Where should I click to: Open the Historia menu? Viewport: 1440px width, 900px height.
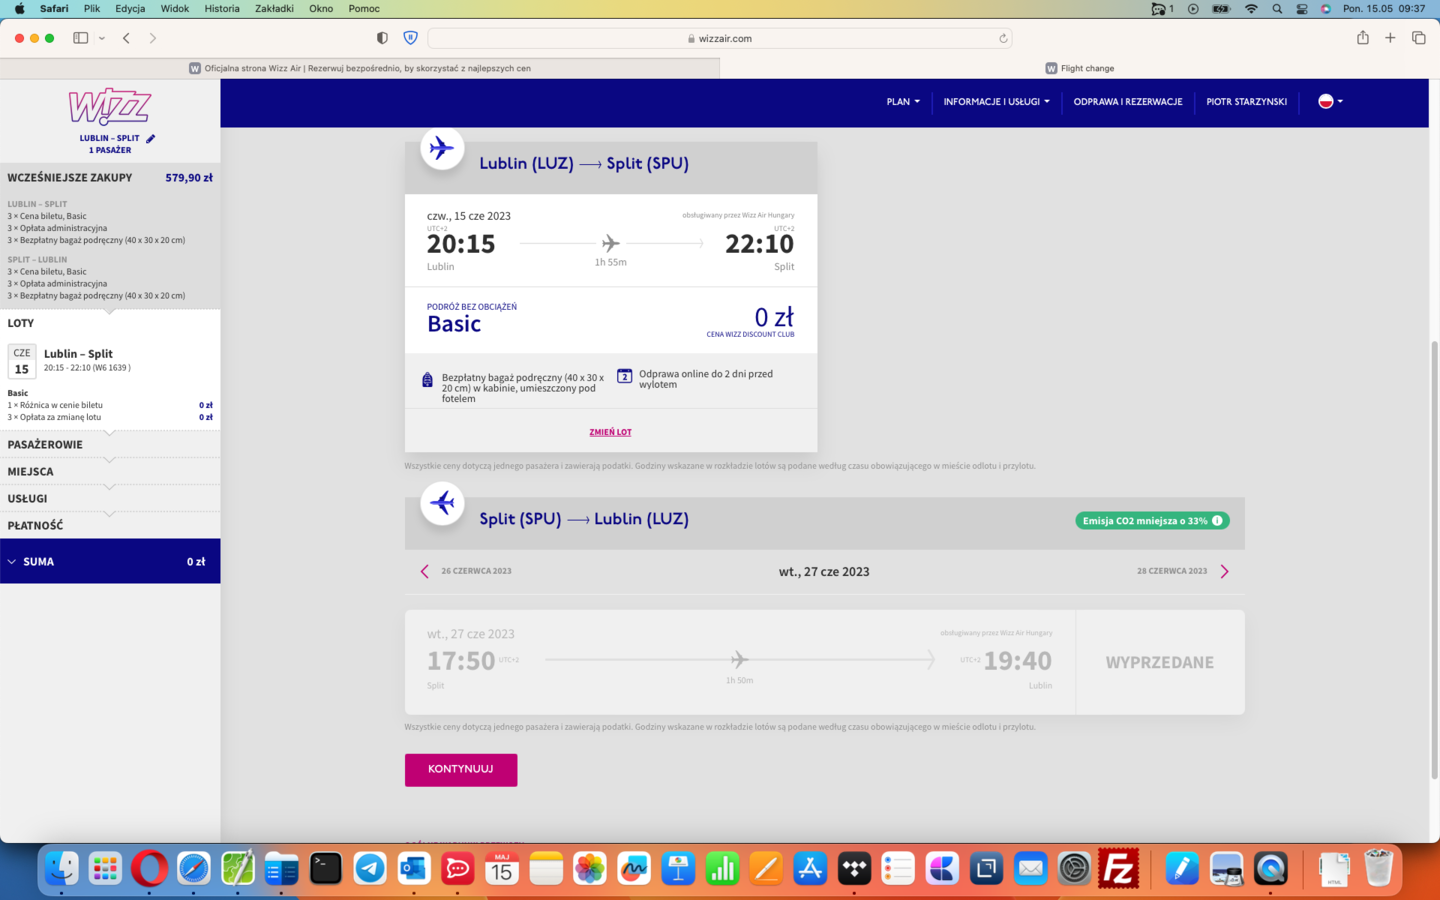pos(222,8)
